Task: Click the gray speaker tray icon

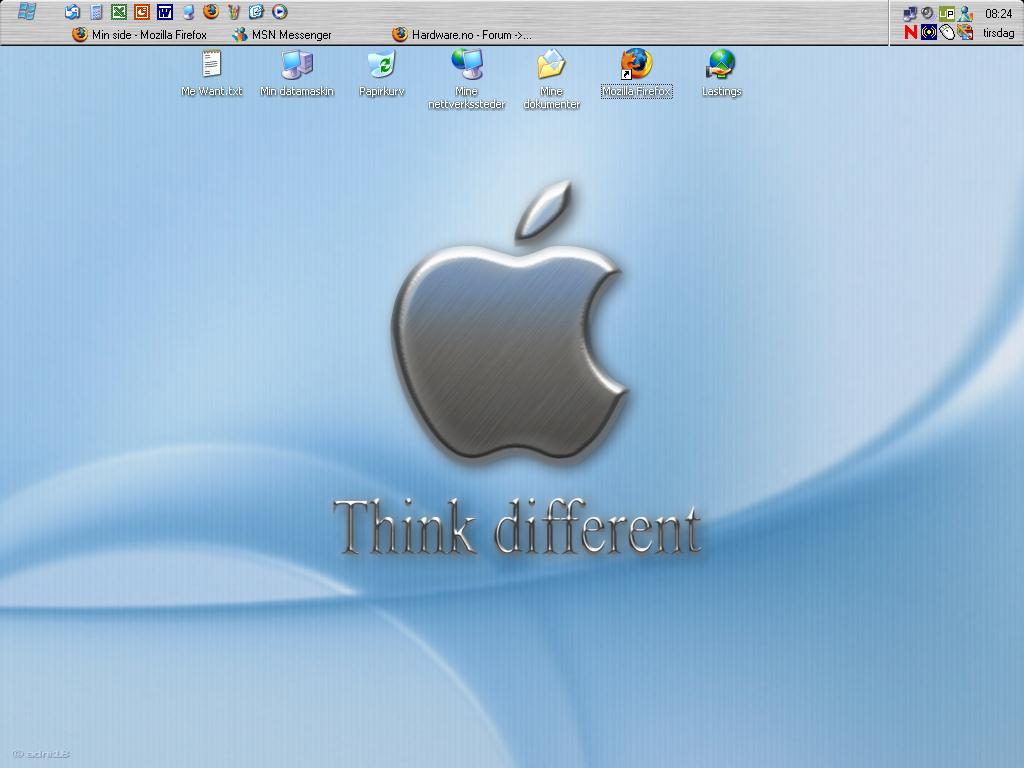Action: point(927,12)
